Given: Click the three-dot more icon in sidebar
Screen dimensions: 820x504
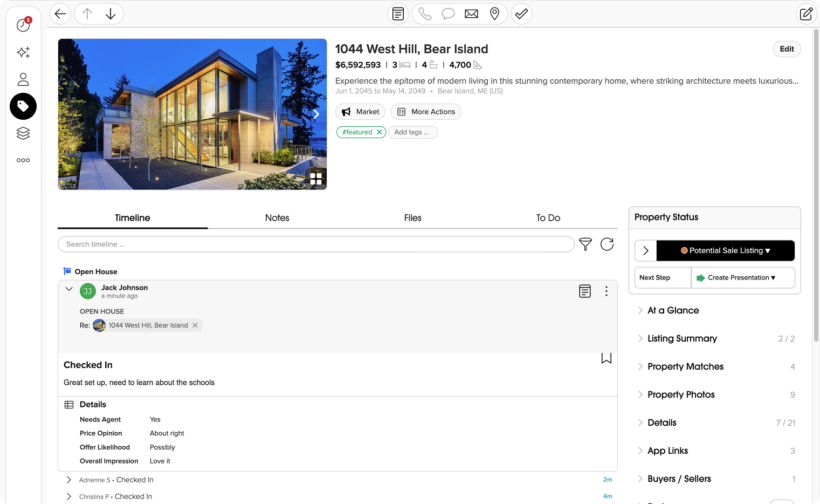Looking at the screenshot, I should [x=23, y=161].
